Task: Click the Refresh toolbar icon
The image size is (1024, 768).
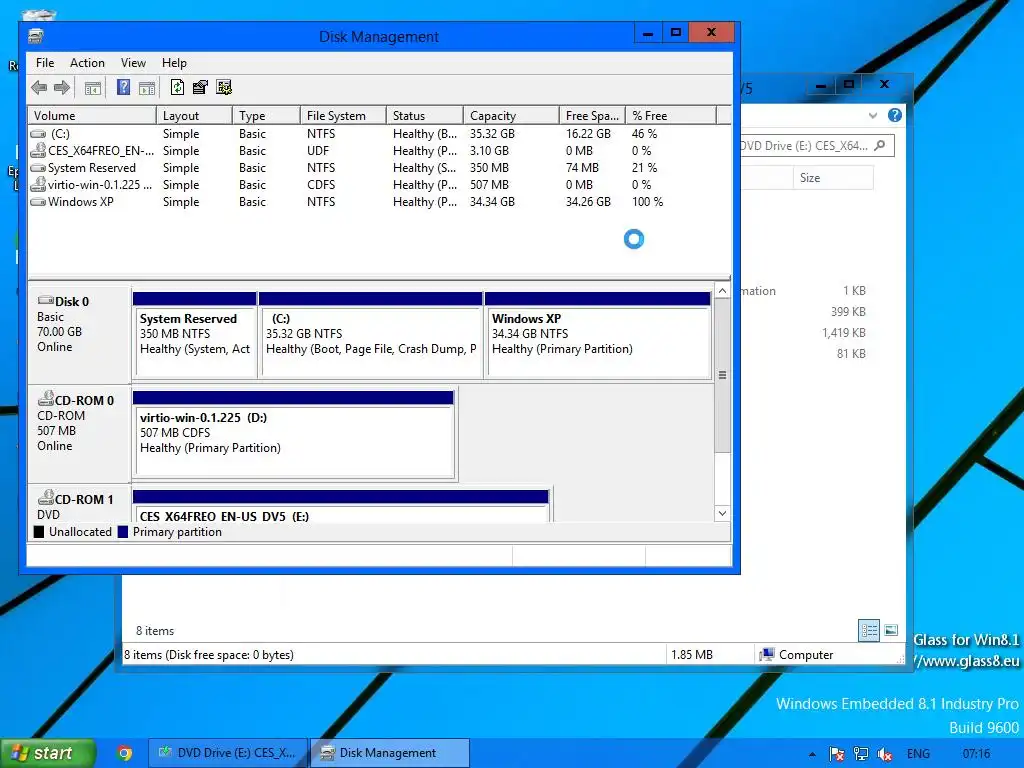Action: pos(177,87)
